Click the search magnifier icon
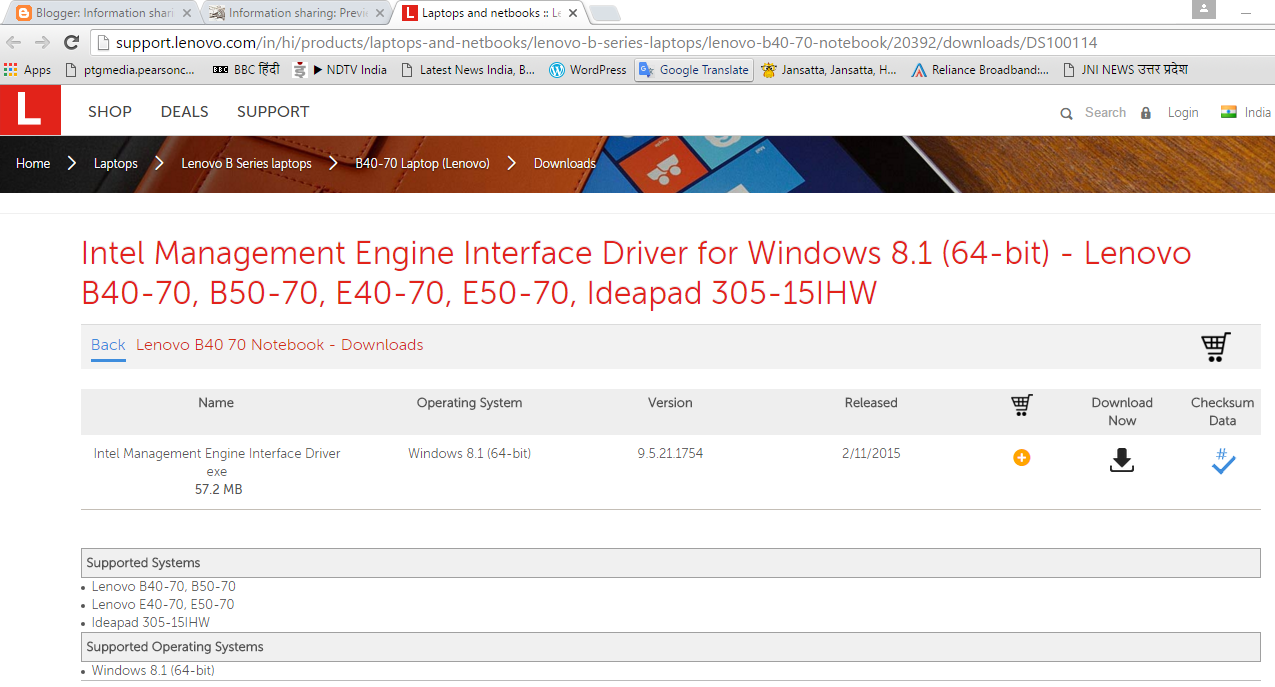The width and height of the screenshot is (1275, 687). pyautogui.click(x=1066, y=113)
